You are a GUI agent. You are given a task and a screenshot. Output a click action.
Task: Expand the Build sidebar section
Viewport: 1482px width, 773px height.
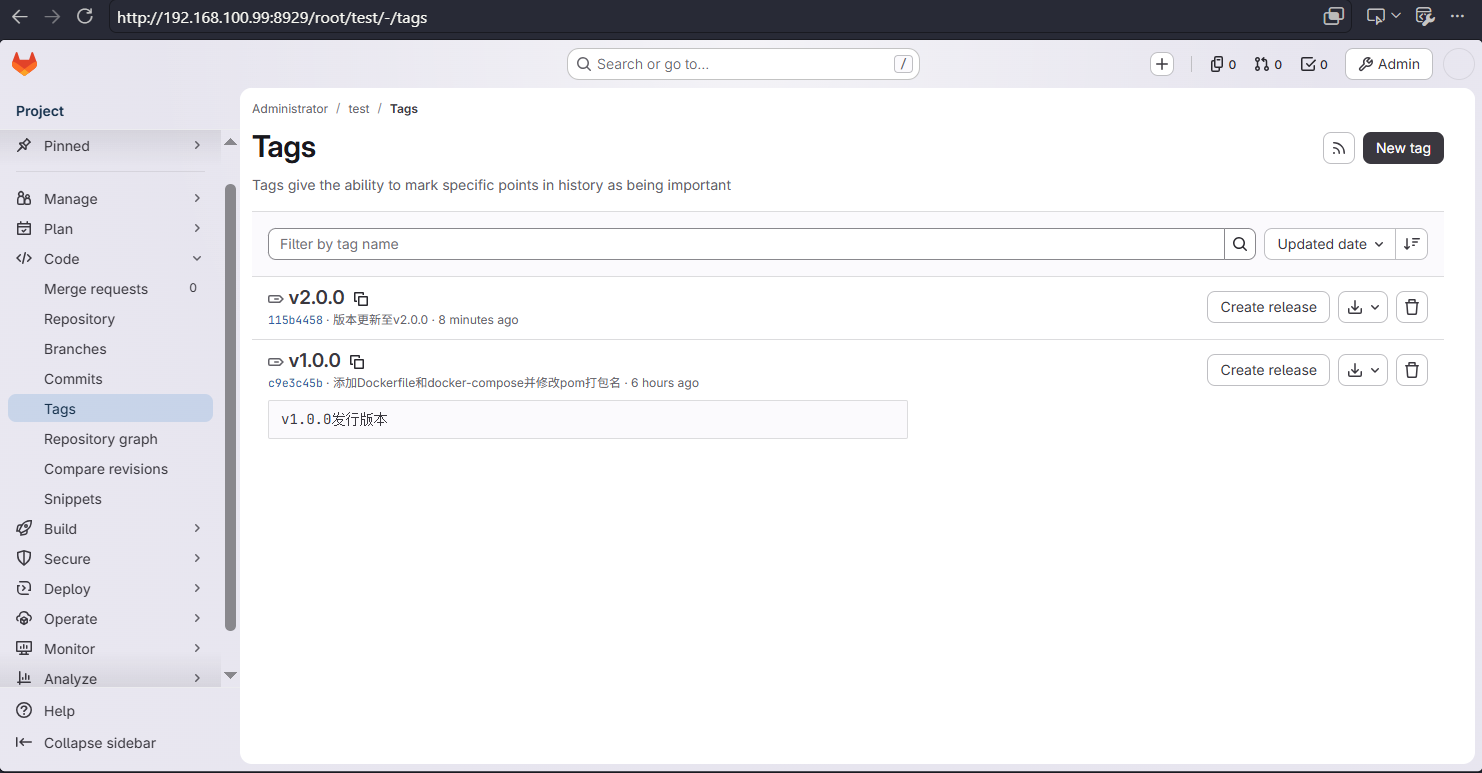(110, 529)
